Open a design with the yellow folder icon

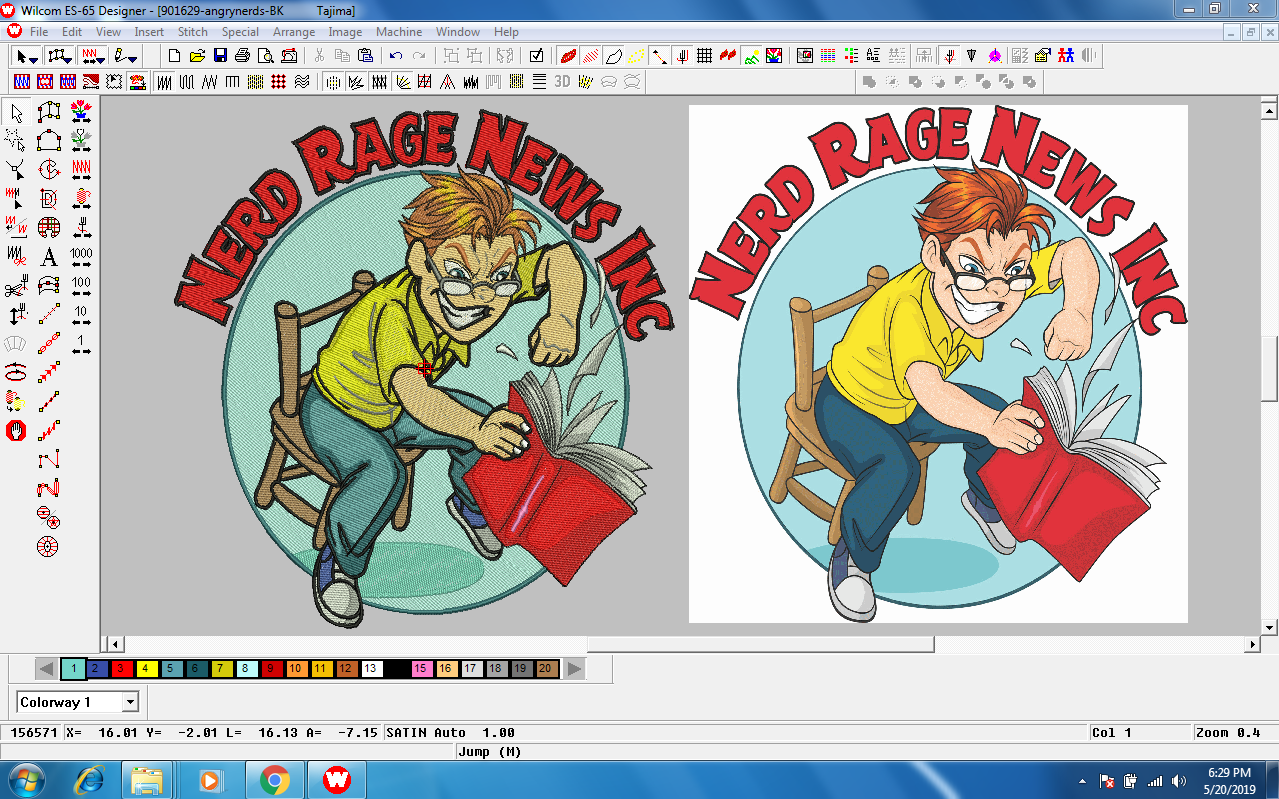tap(198, 56)
